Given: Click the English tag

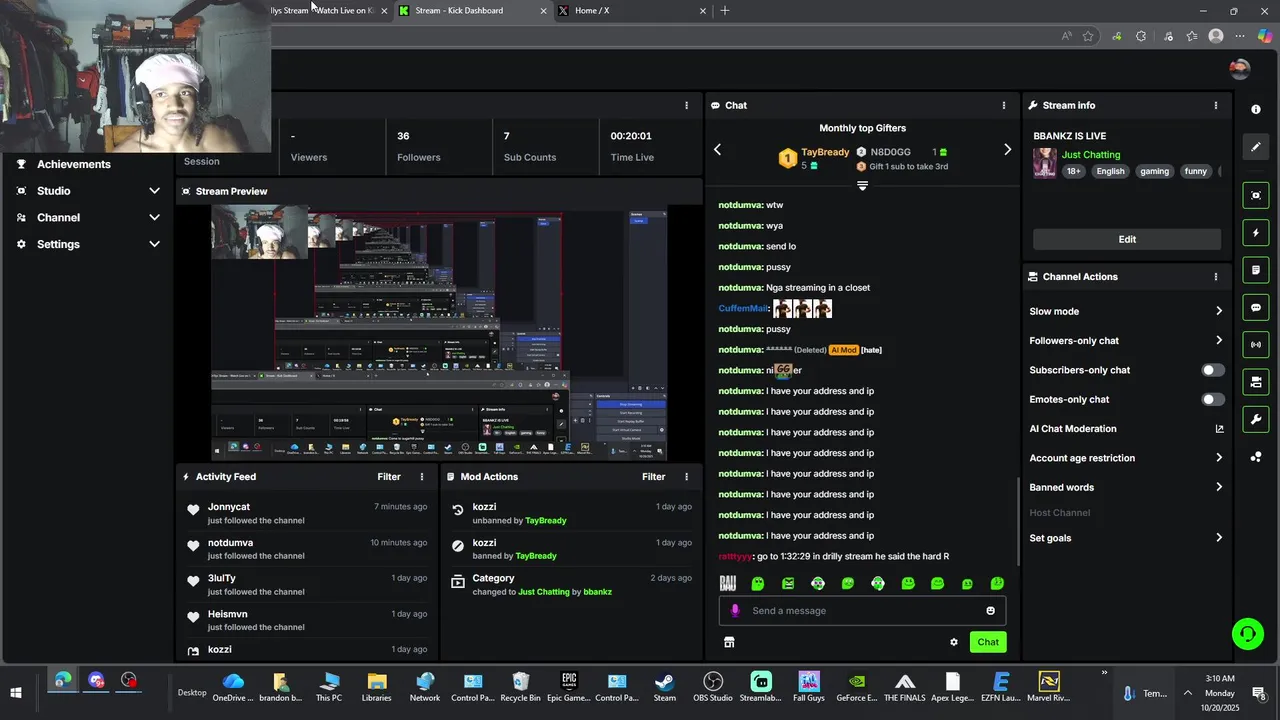Looking at the screenshot, I should tap(1110, 171).
